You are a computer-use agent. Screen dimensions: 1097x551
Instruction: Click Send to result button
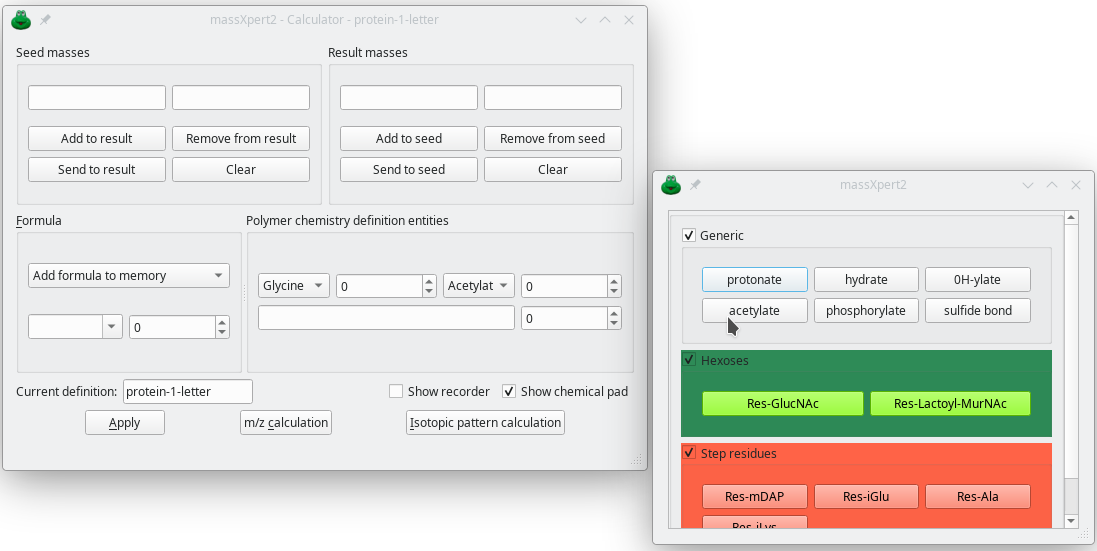coord(97,169)
